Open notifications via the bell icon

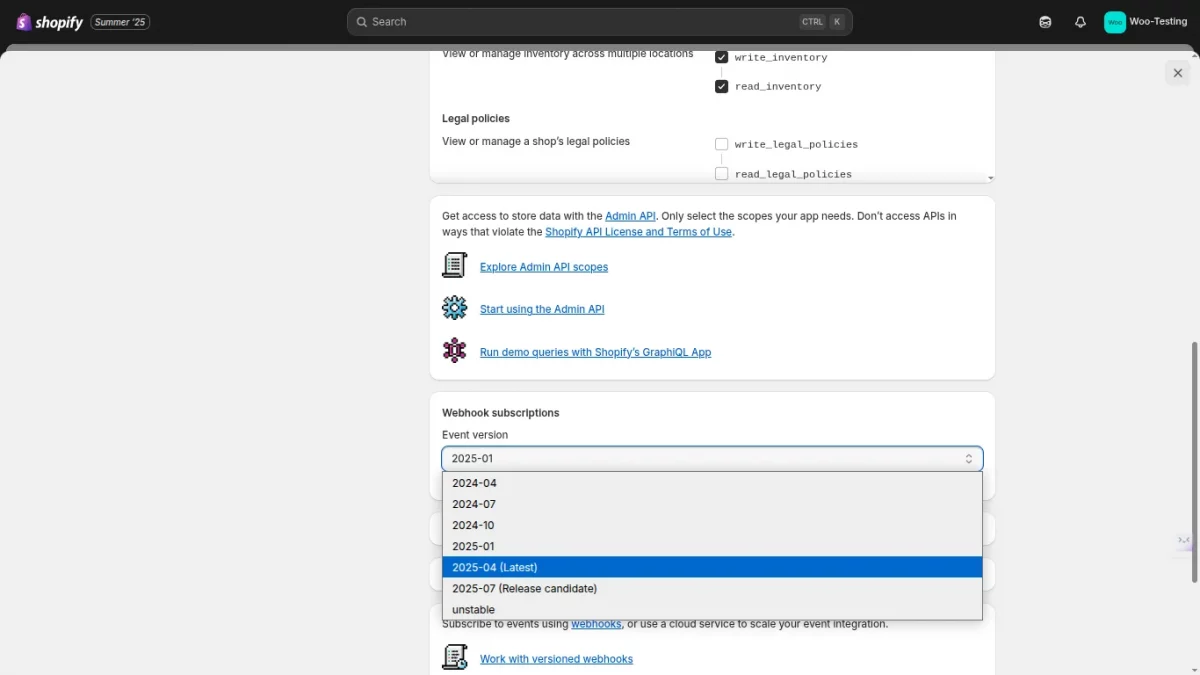tap(1080, 21)
